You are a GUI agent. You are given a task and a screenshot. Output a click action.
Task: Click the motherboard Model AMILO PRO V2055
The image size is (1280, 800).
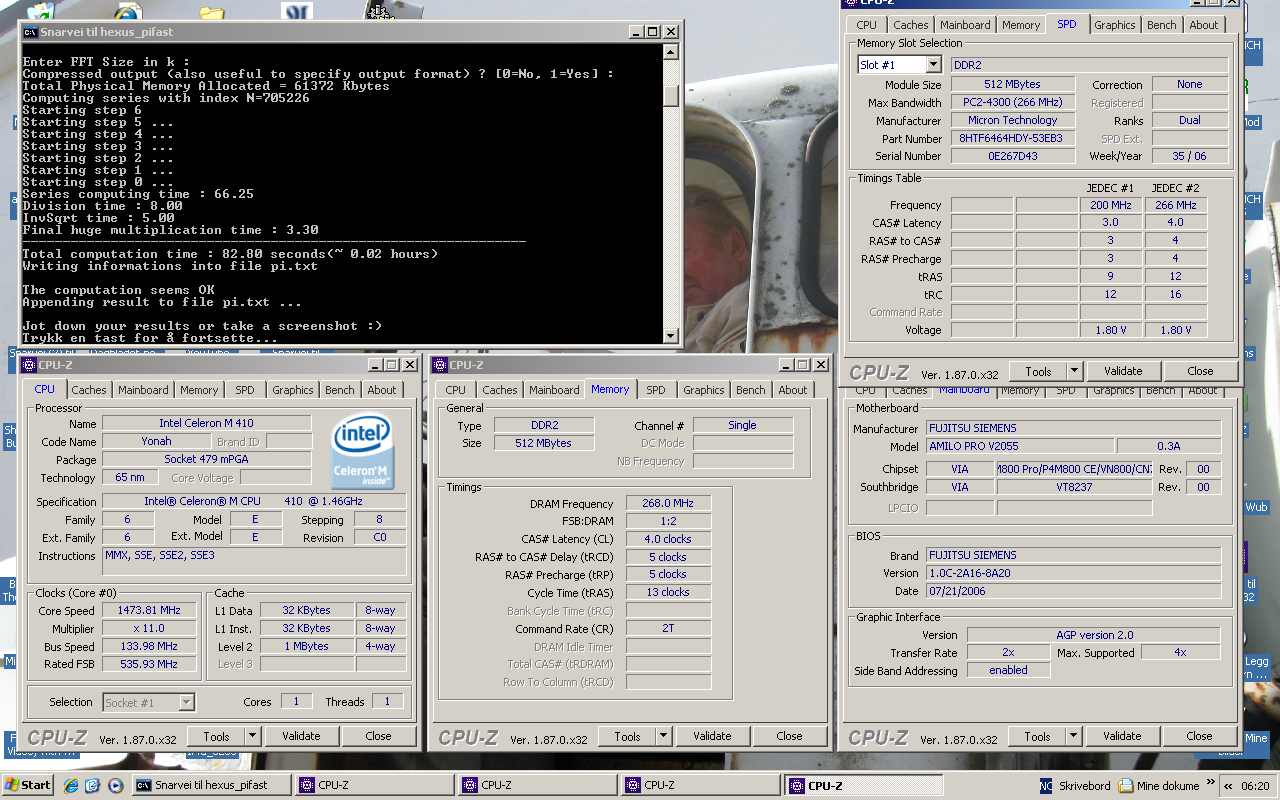click(x=1019, y=446)
